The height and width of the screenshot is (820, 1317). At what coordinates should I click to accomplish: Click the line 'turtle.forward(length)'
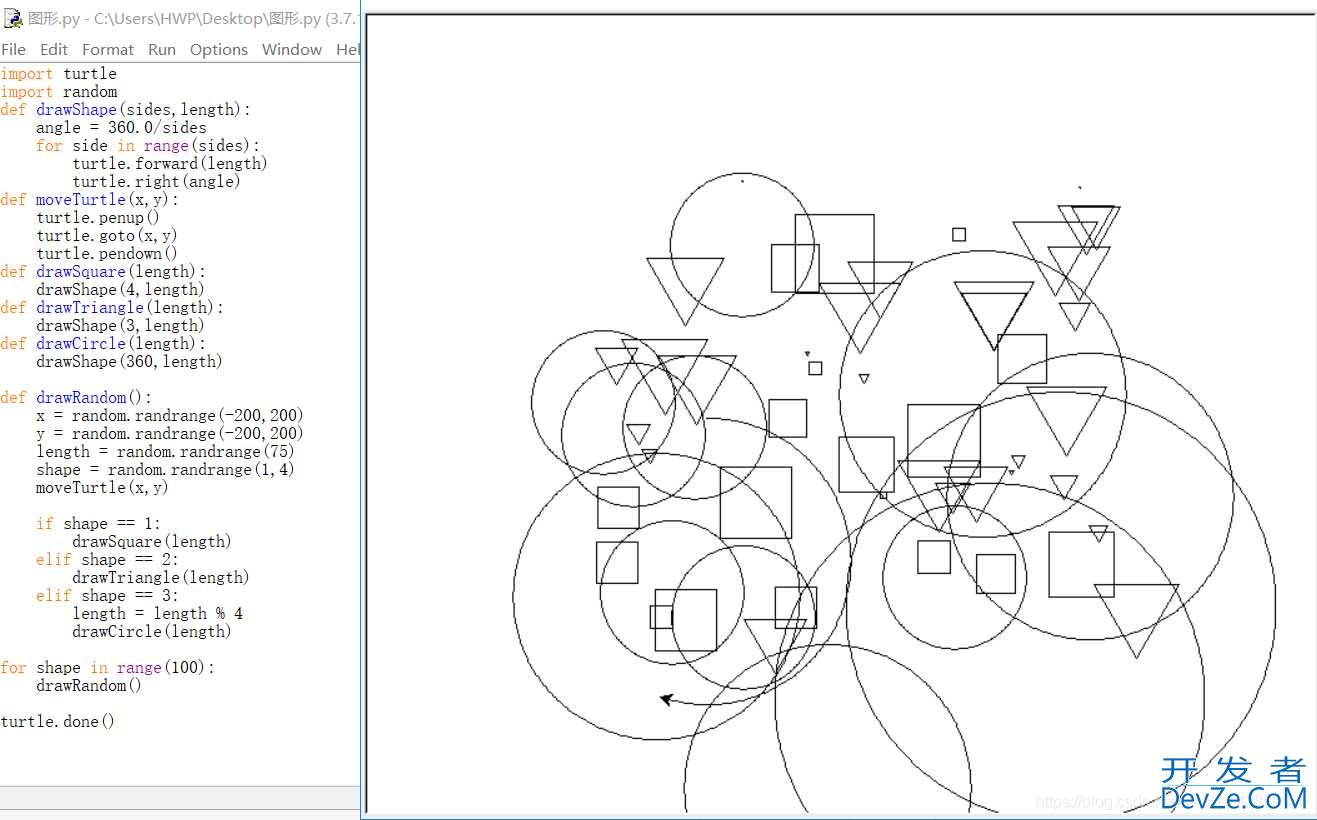pos(170,164)
